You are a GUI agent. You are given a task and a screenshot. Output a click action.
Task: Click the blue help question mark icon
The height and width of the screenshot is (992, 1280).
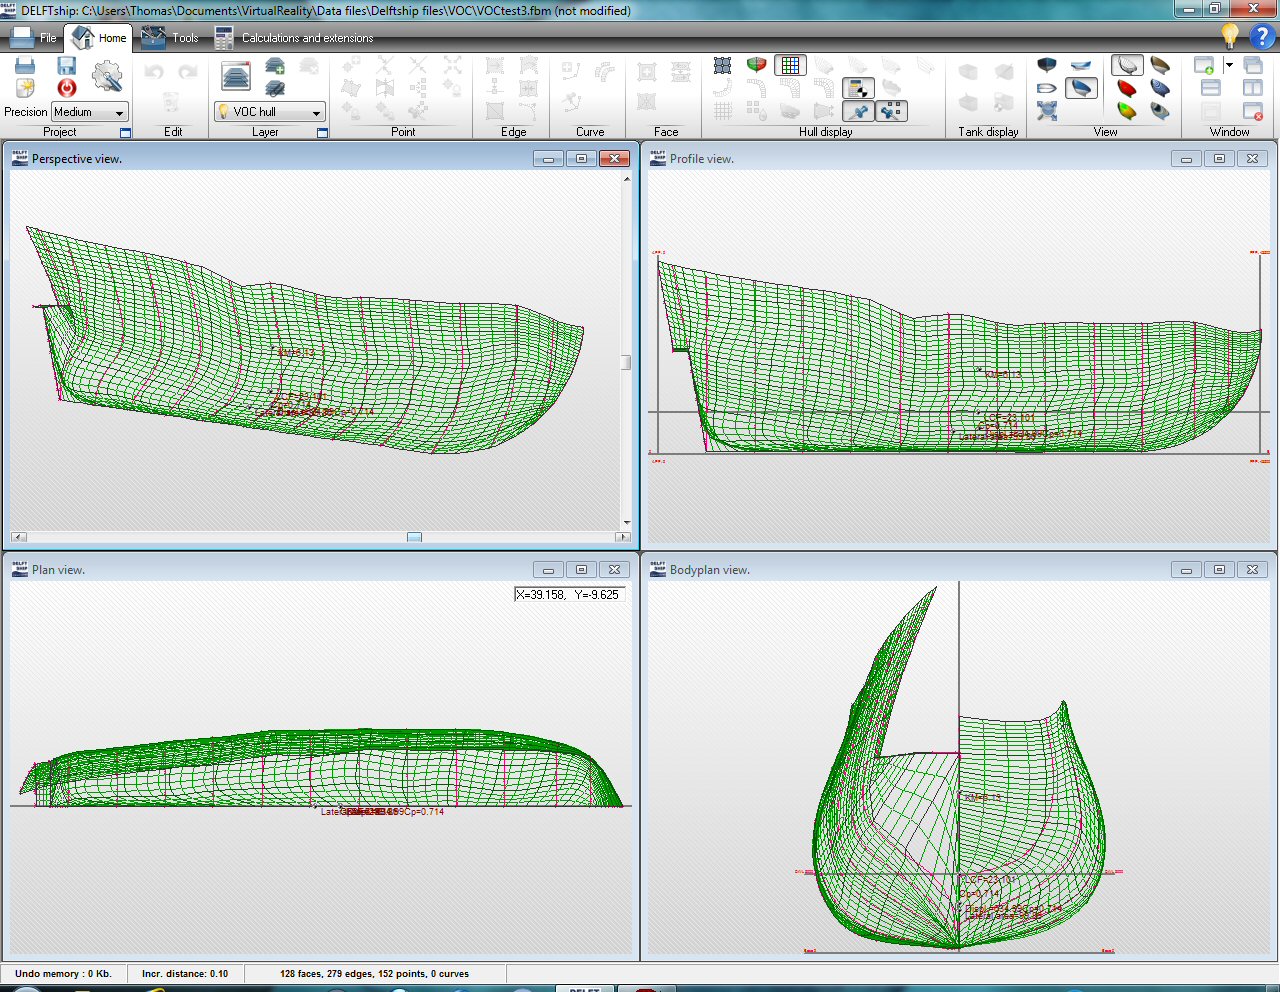tap(1262, 37)
